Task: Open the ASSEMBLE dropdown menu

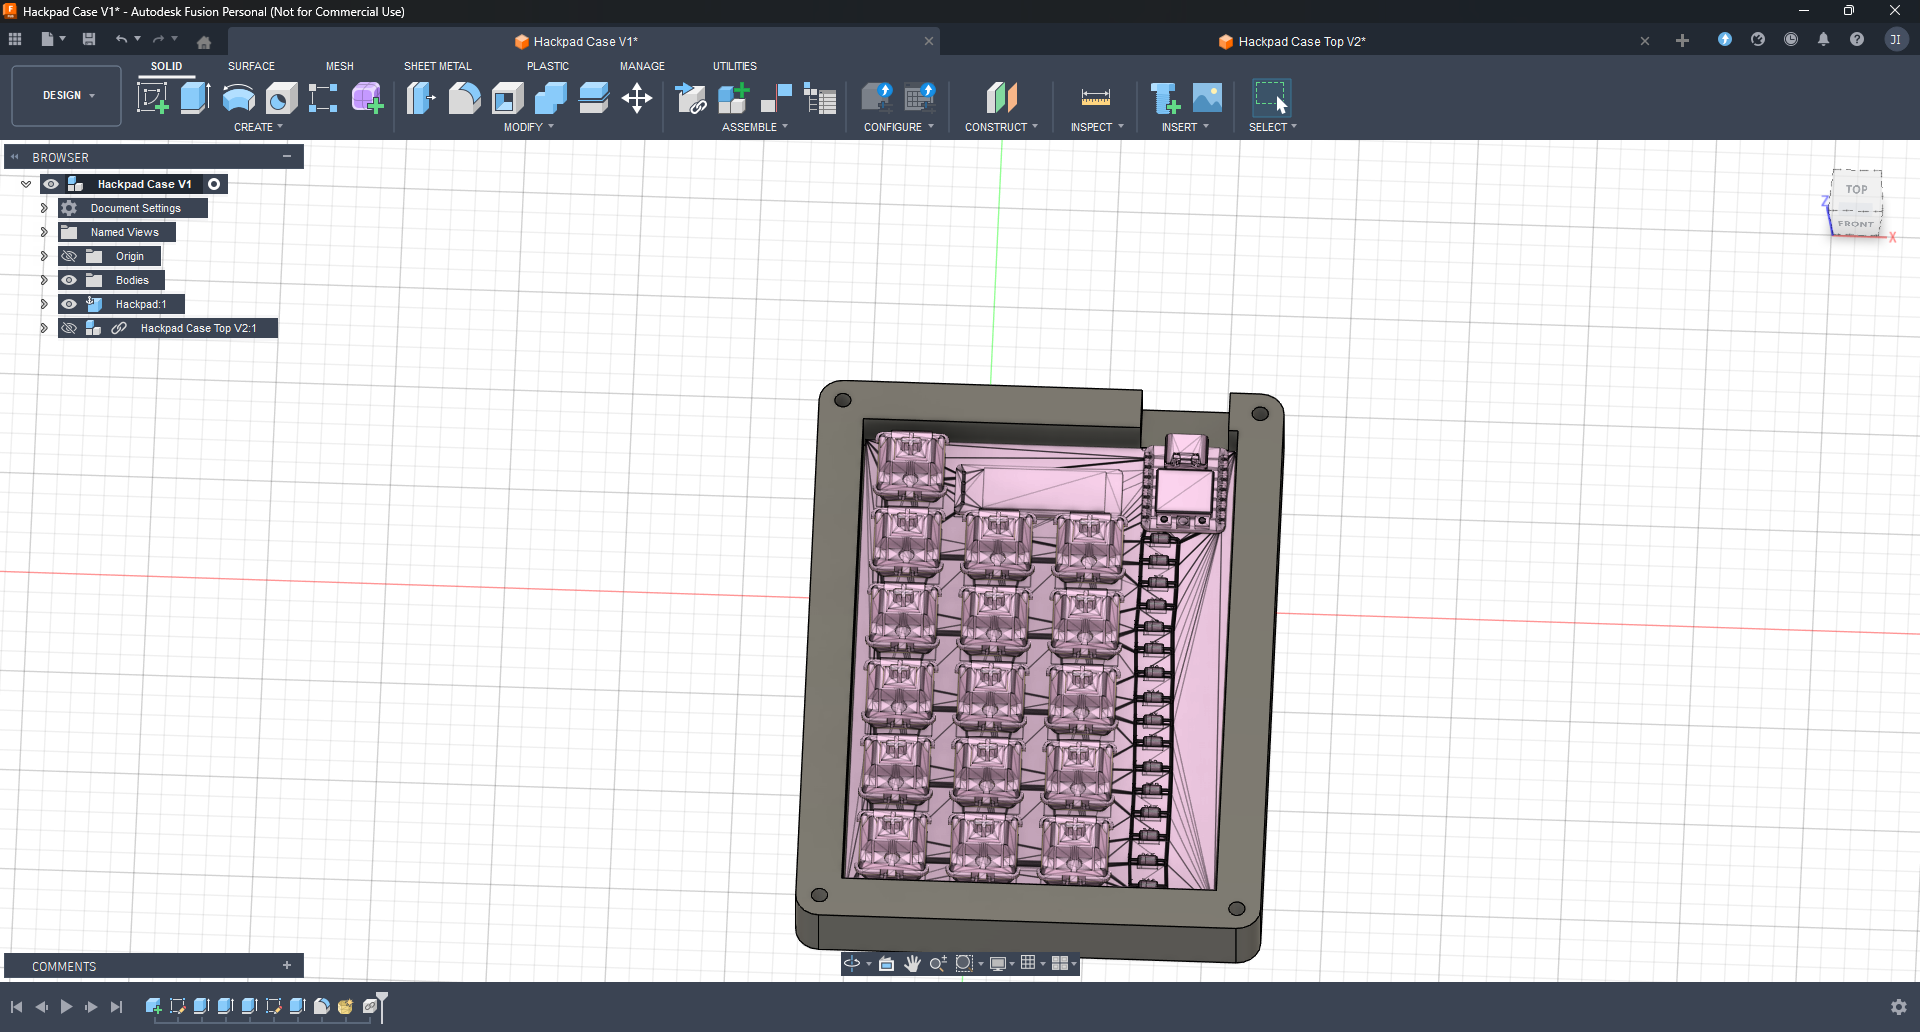Action: click(x=755, y=127)
